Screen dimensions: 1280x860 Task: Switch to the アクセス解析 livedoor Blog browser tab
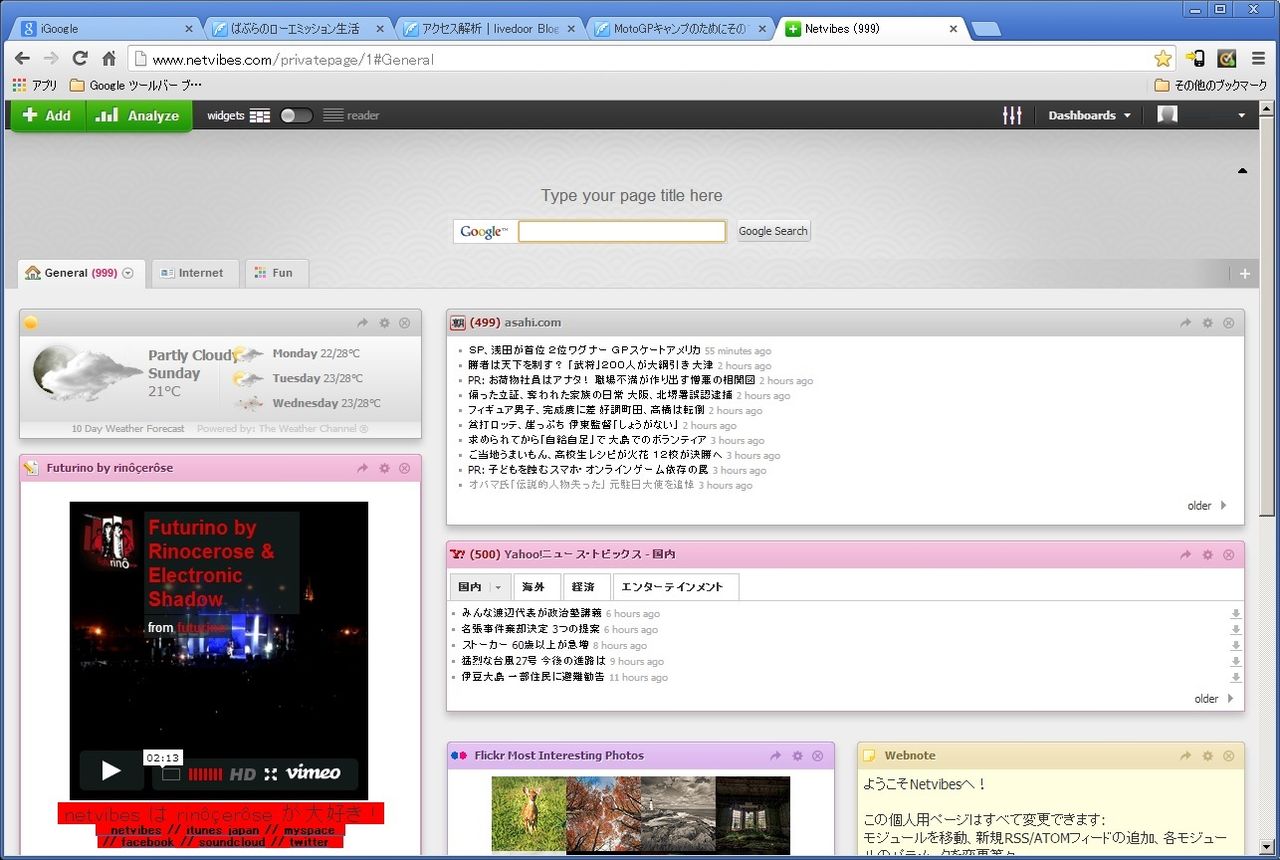(488, 29)
